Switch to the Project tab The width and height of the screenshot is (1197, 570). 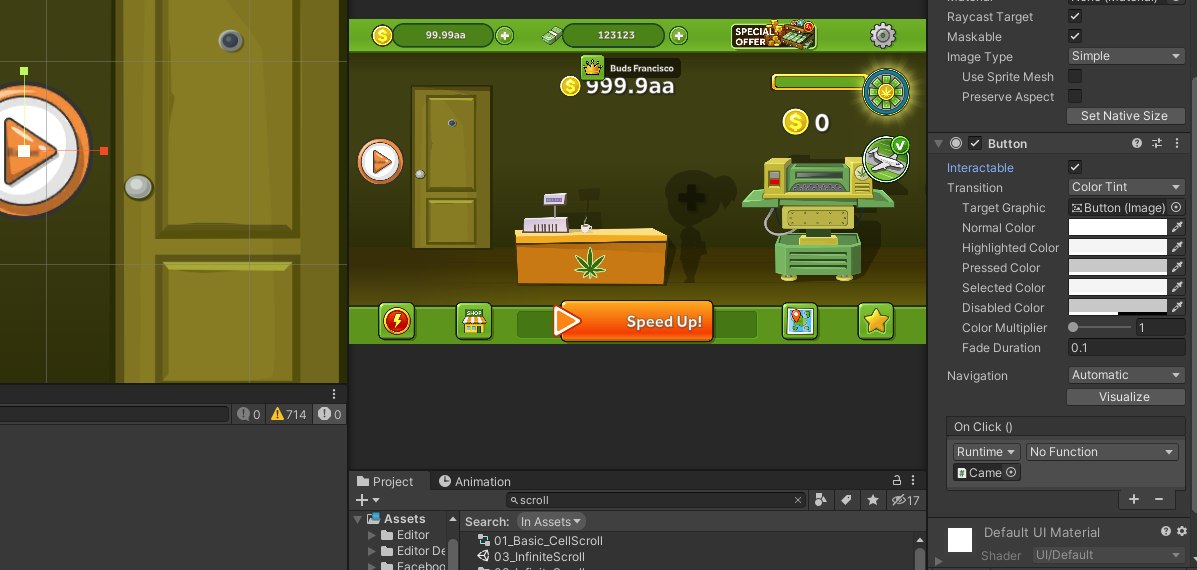coord(385,481)
